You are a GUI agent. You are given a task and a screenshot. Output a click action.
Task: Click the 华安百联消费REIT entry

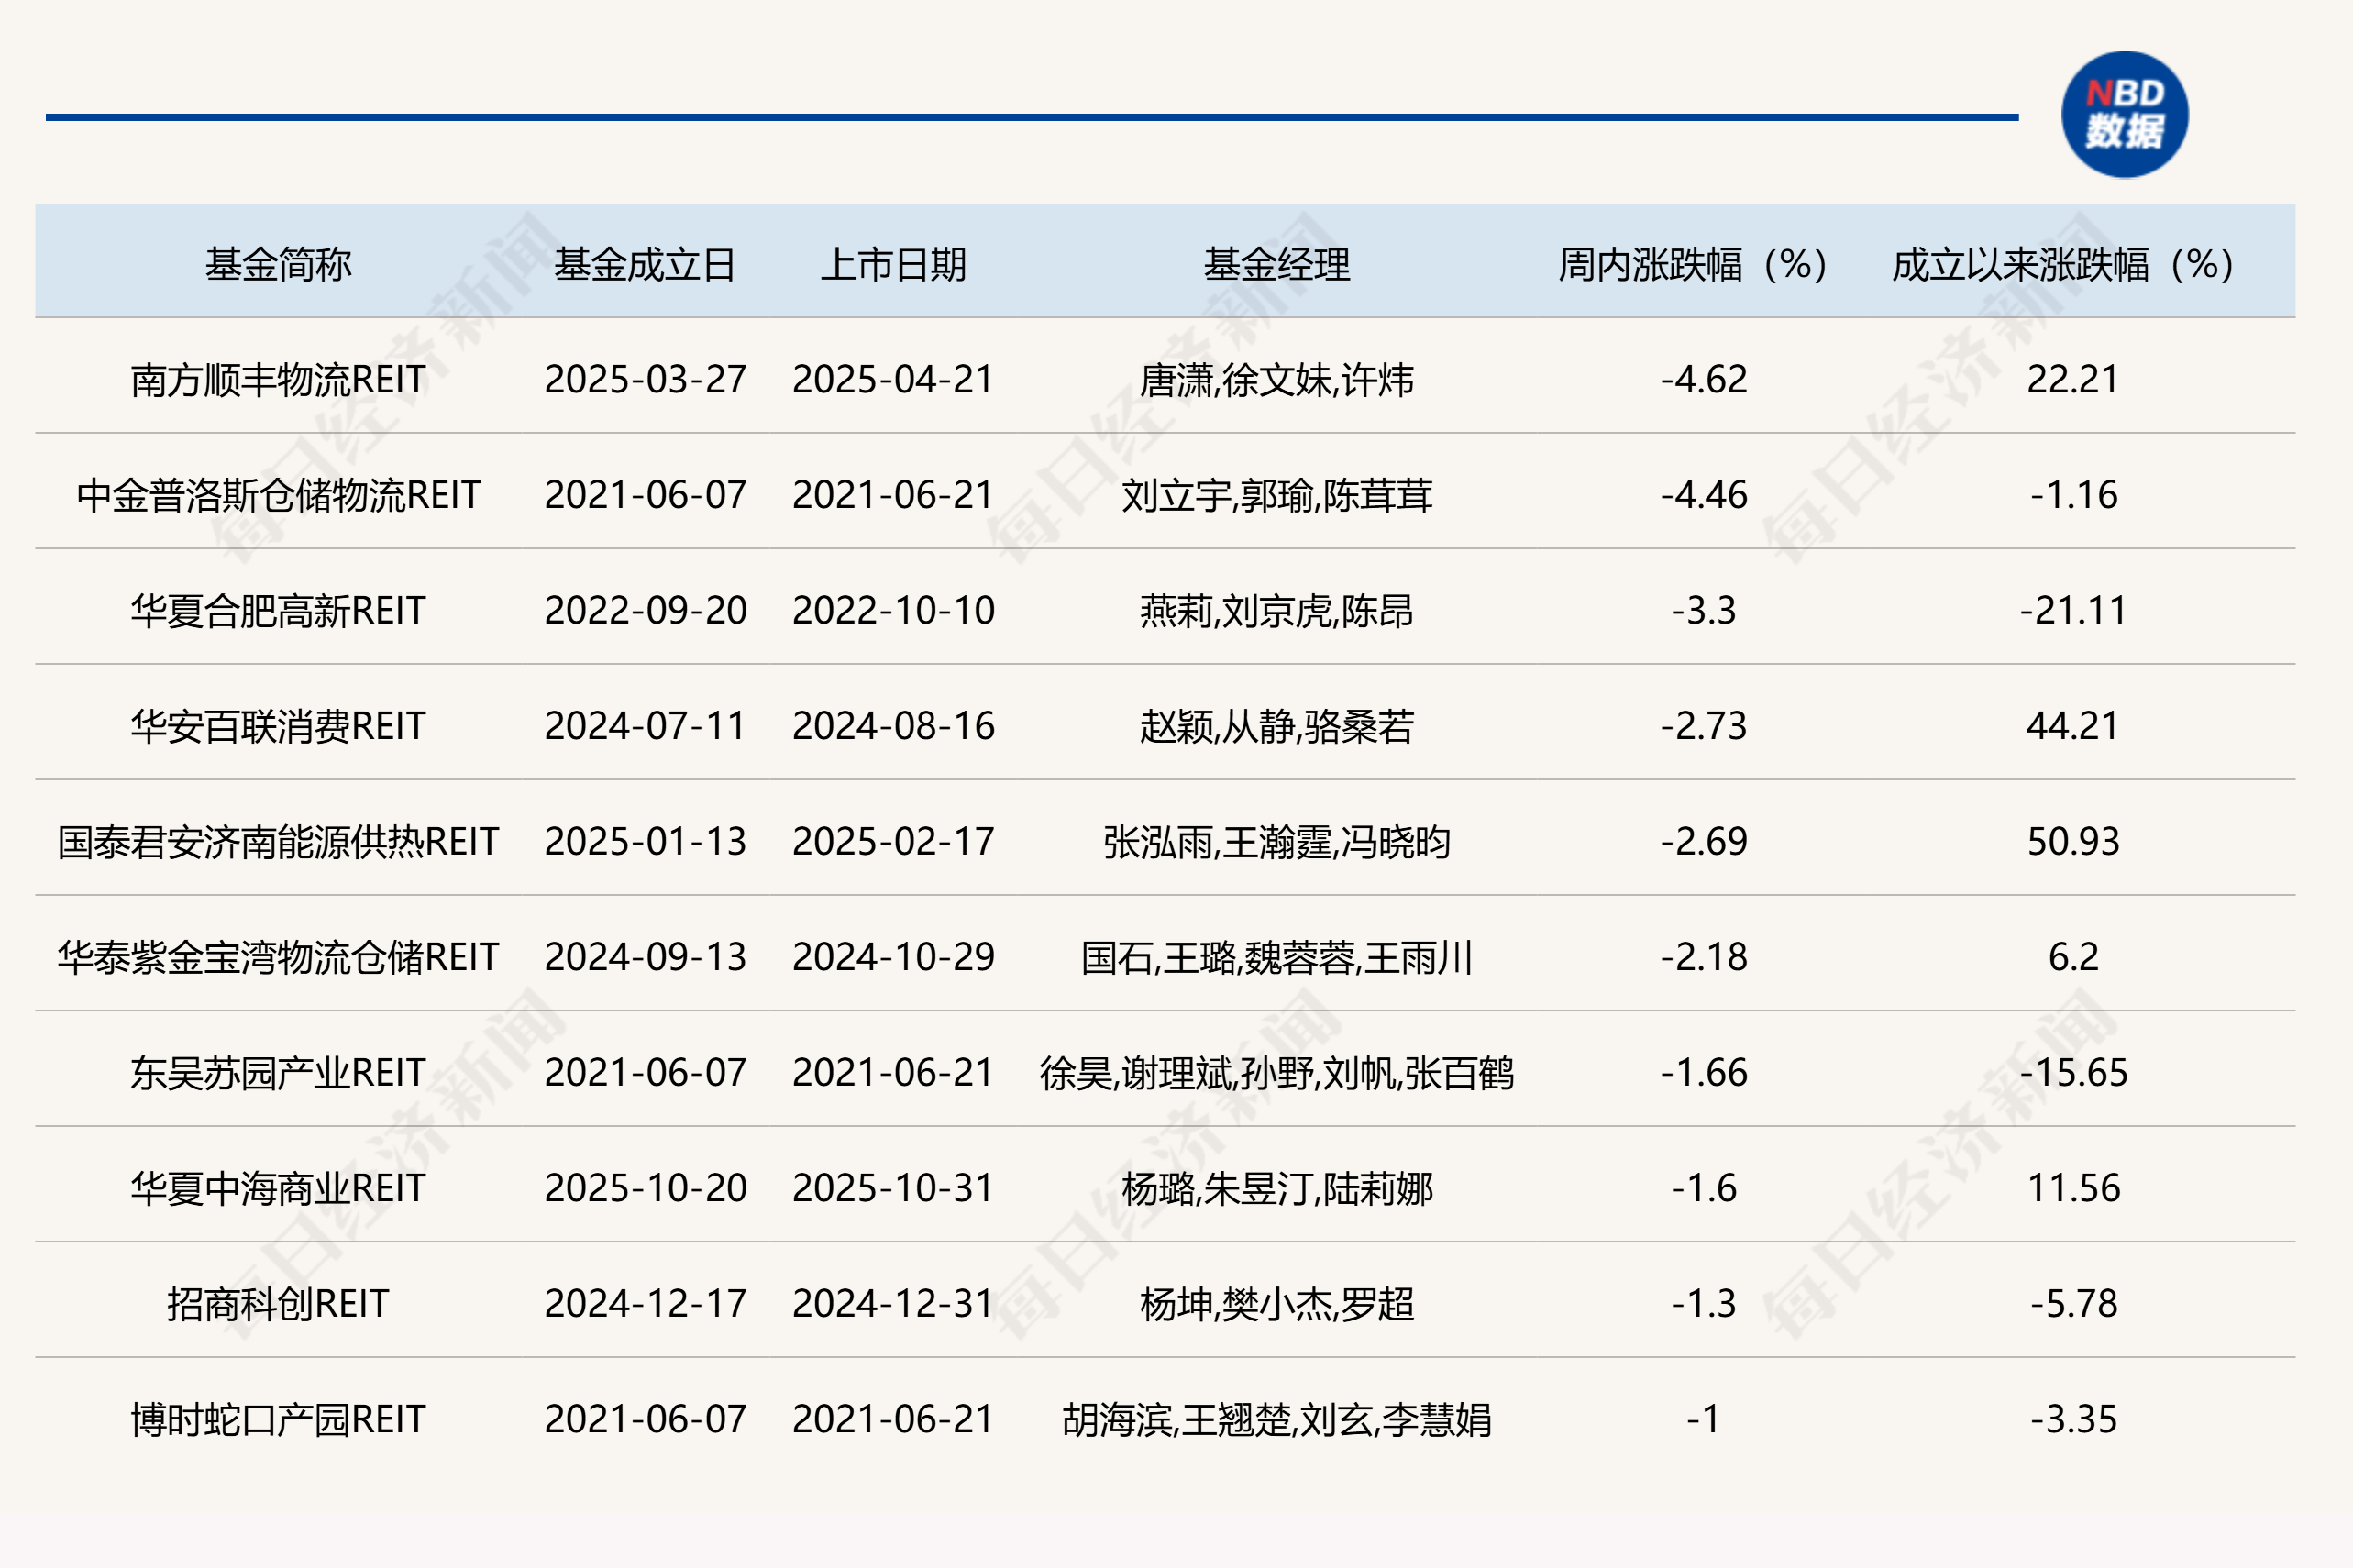pyautogui.click(x=278, y=726)
